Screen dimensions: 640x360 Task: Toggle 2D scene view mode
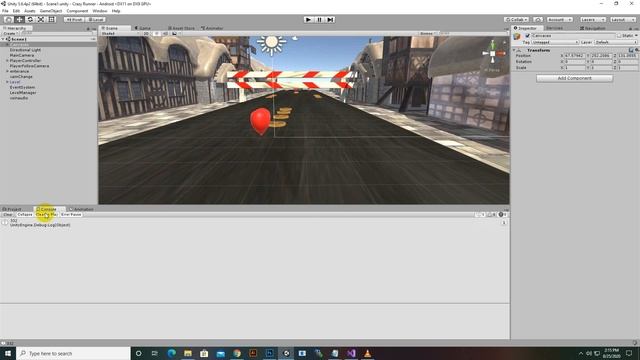pyautogui.click(x=146, y=33)
